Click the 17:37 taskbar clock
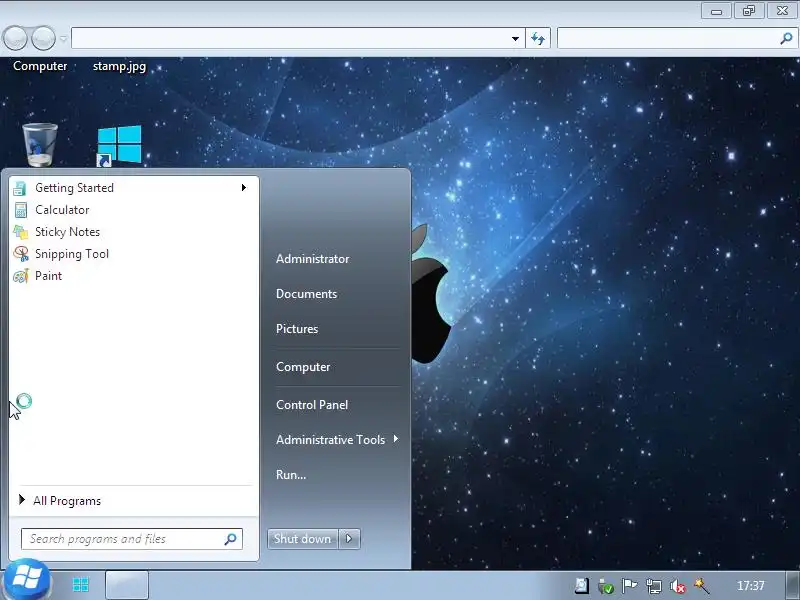The image size is (800, 600). pyautogui.click(x=751, y=586)
